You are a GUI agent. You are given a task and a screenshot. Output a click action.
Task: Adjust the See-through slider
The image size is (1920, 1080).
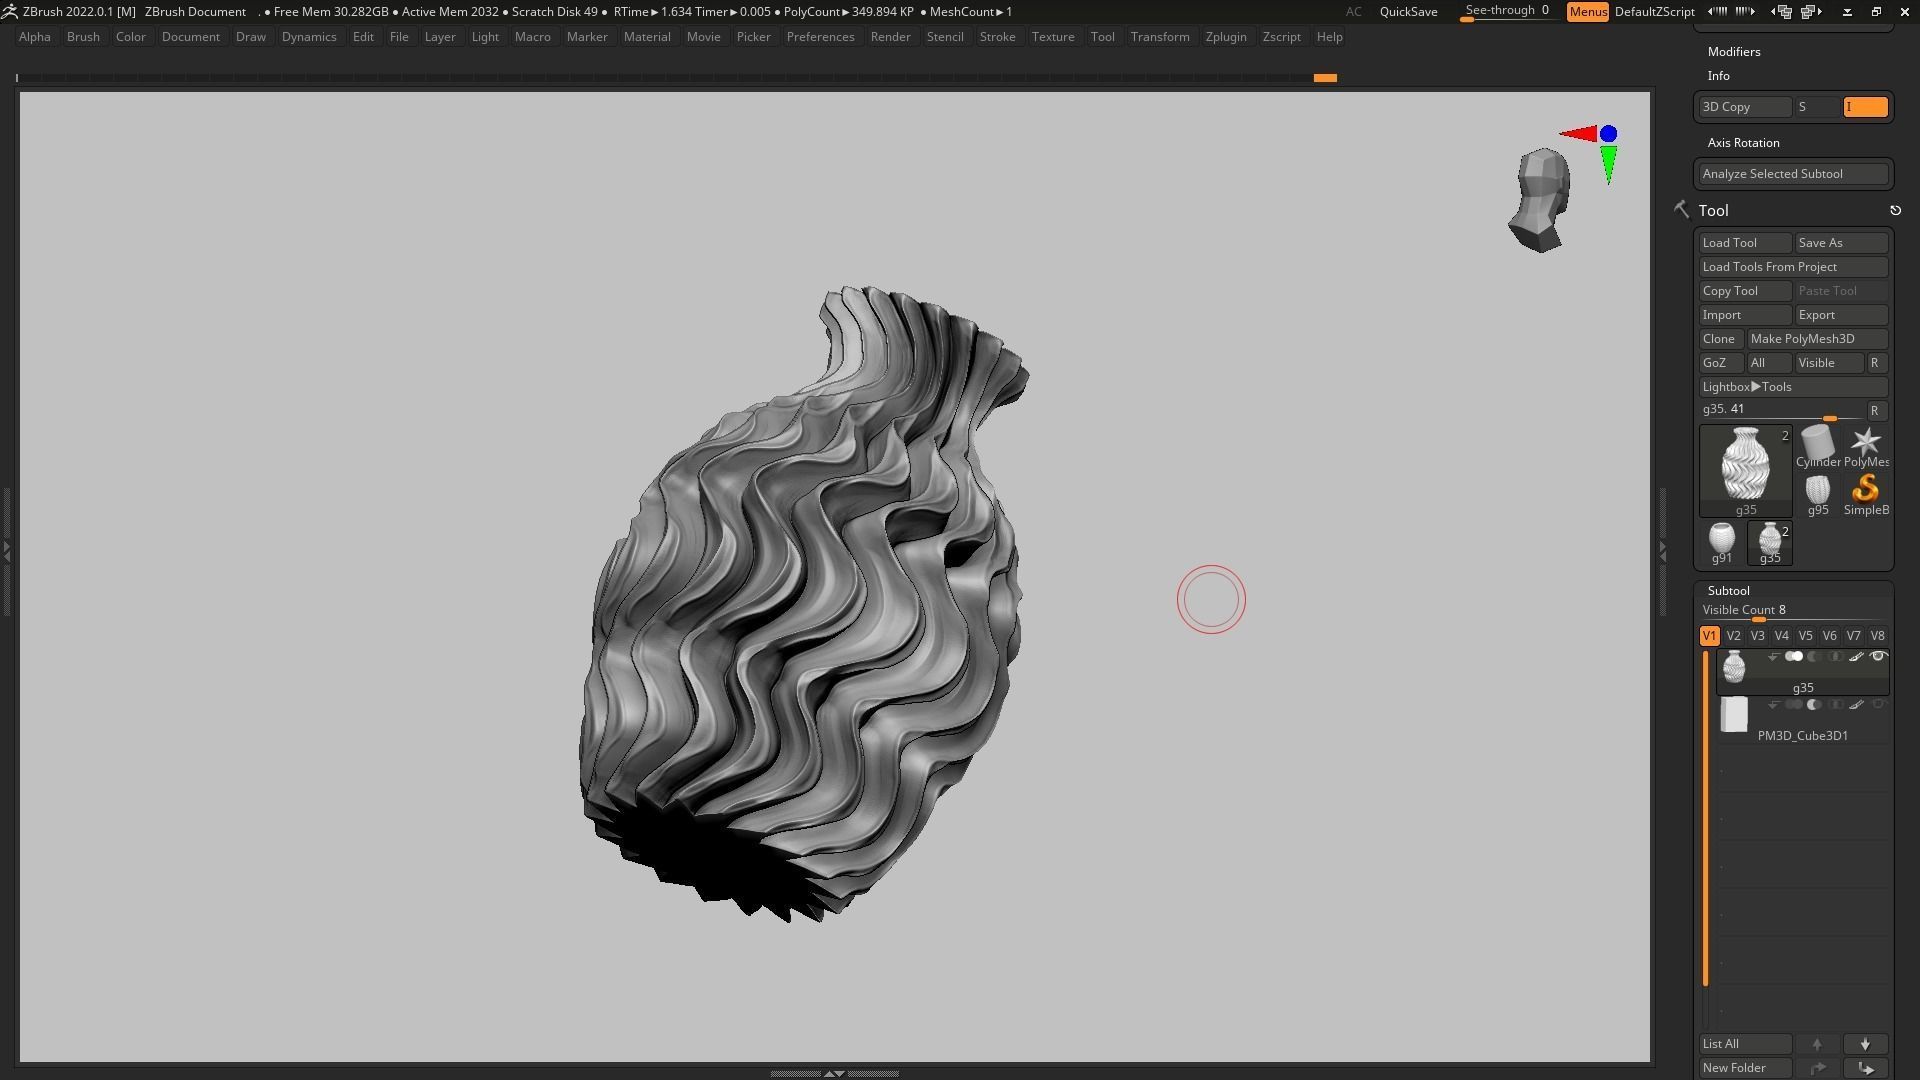tap(1506, 11)
